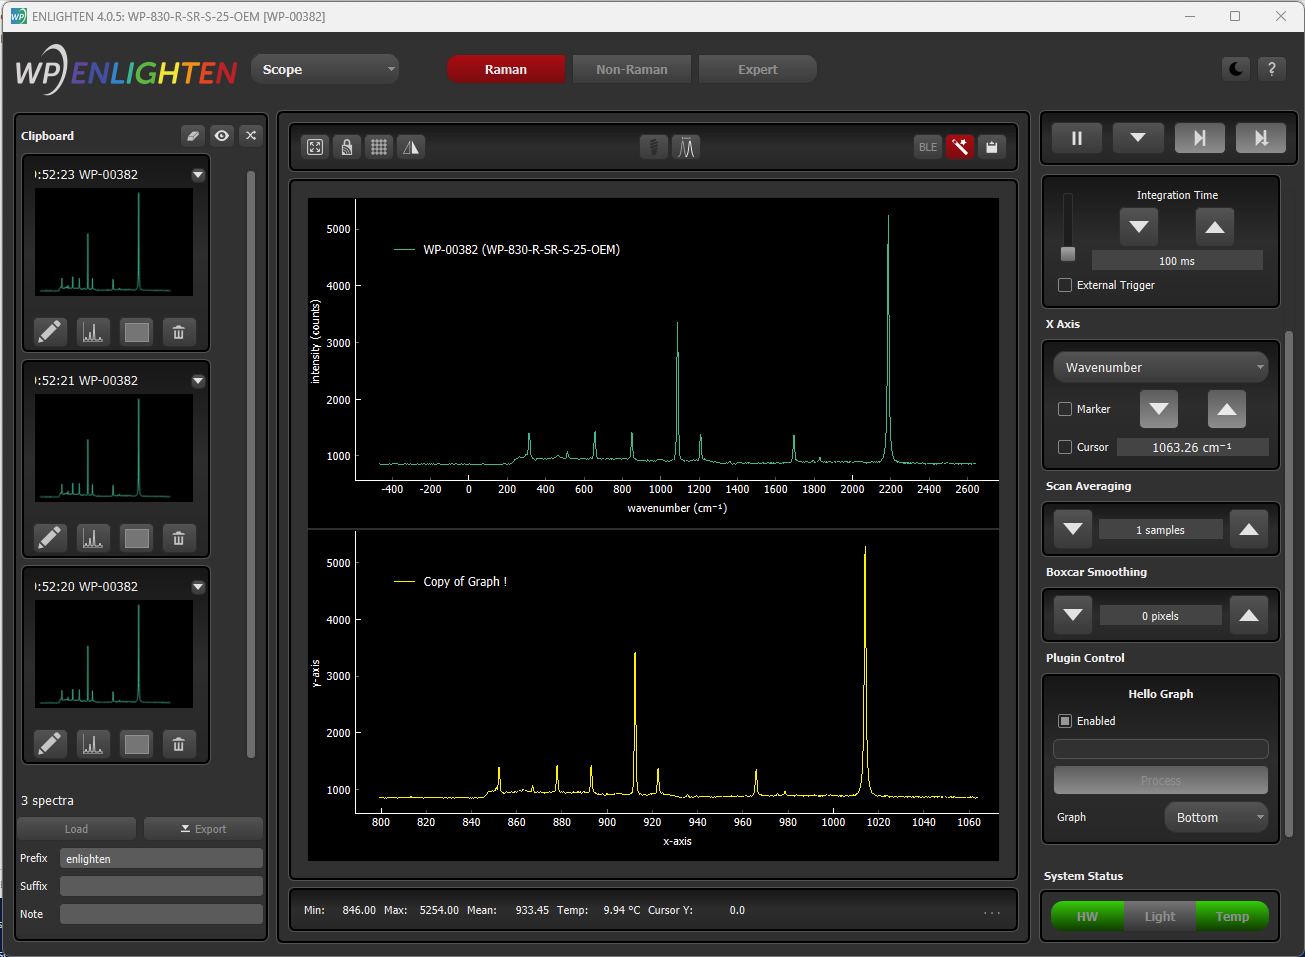Screen dimensions: 1305x957
Task: Delete the 52:23 WP-00382 clipboard spectrum
Action: (x=178, y=332)
